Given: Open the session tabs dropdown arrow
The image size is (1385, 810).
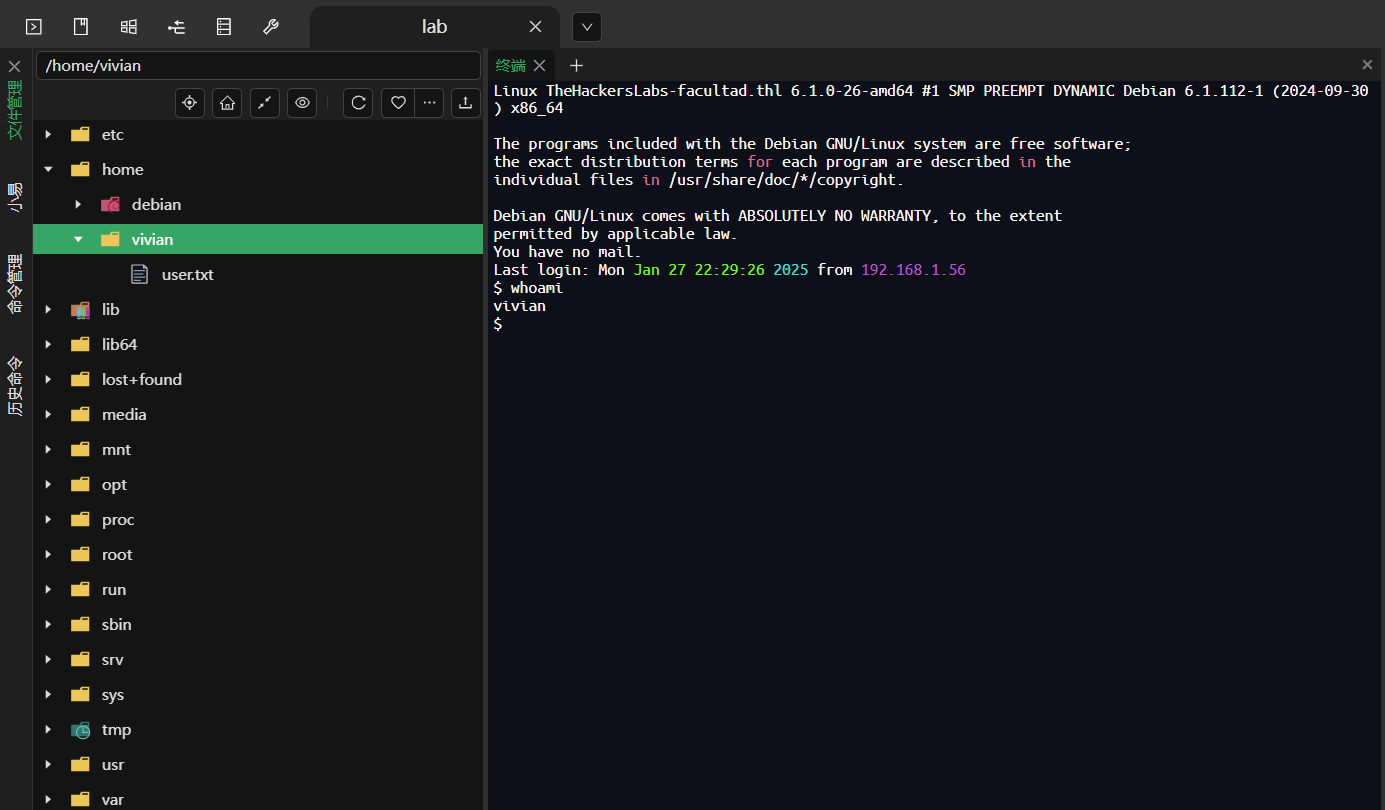Looking at the screenshot, I should (587, 27).
